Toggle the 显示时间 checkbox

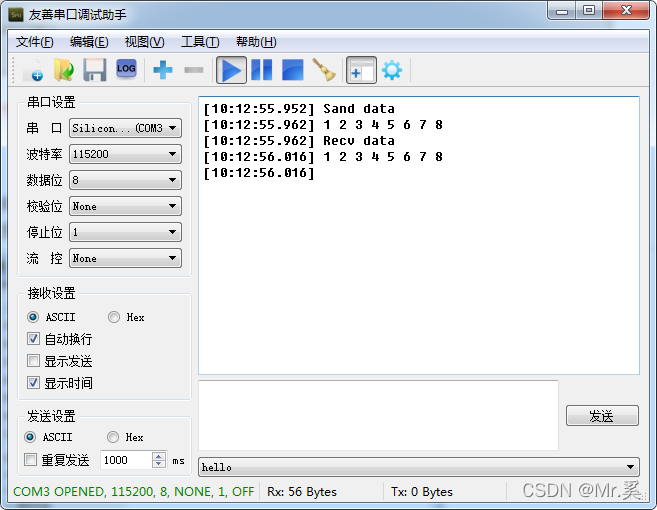pos(34,383)
